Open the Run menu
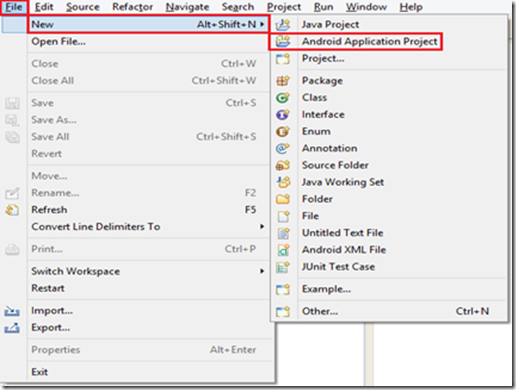The image size is (516, 390). [x=323, y=7]
